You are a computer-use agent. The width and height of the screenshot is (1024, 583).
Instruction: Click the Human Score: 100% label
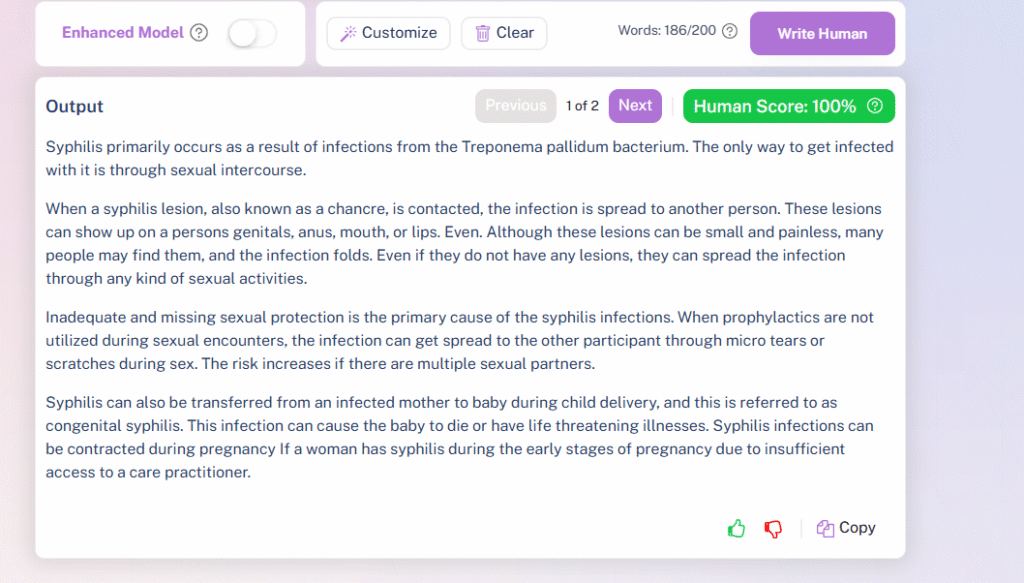point(774,106)
